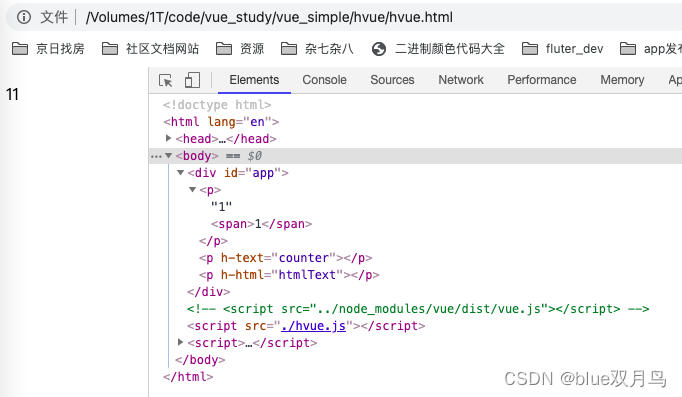The width and height of the screenshot is (682, 397).
Task: Open the fluter_dev bookmark folder
Action: pyautogui.click(x=562, y=48)
